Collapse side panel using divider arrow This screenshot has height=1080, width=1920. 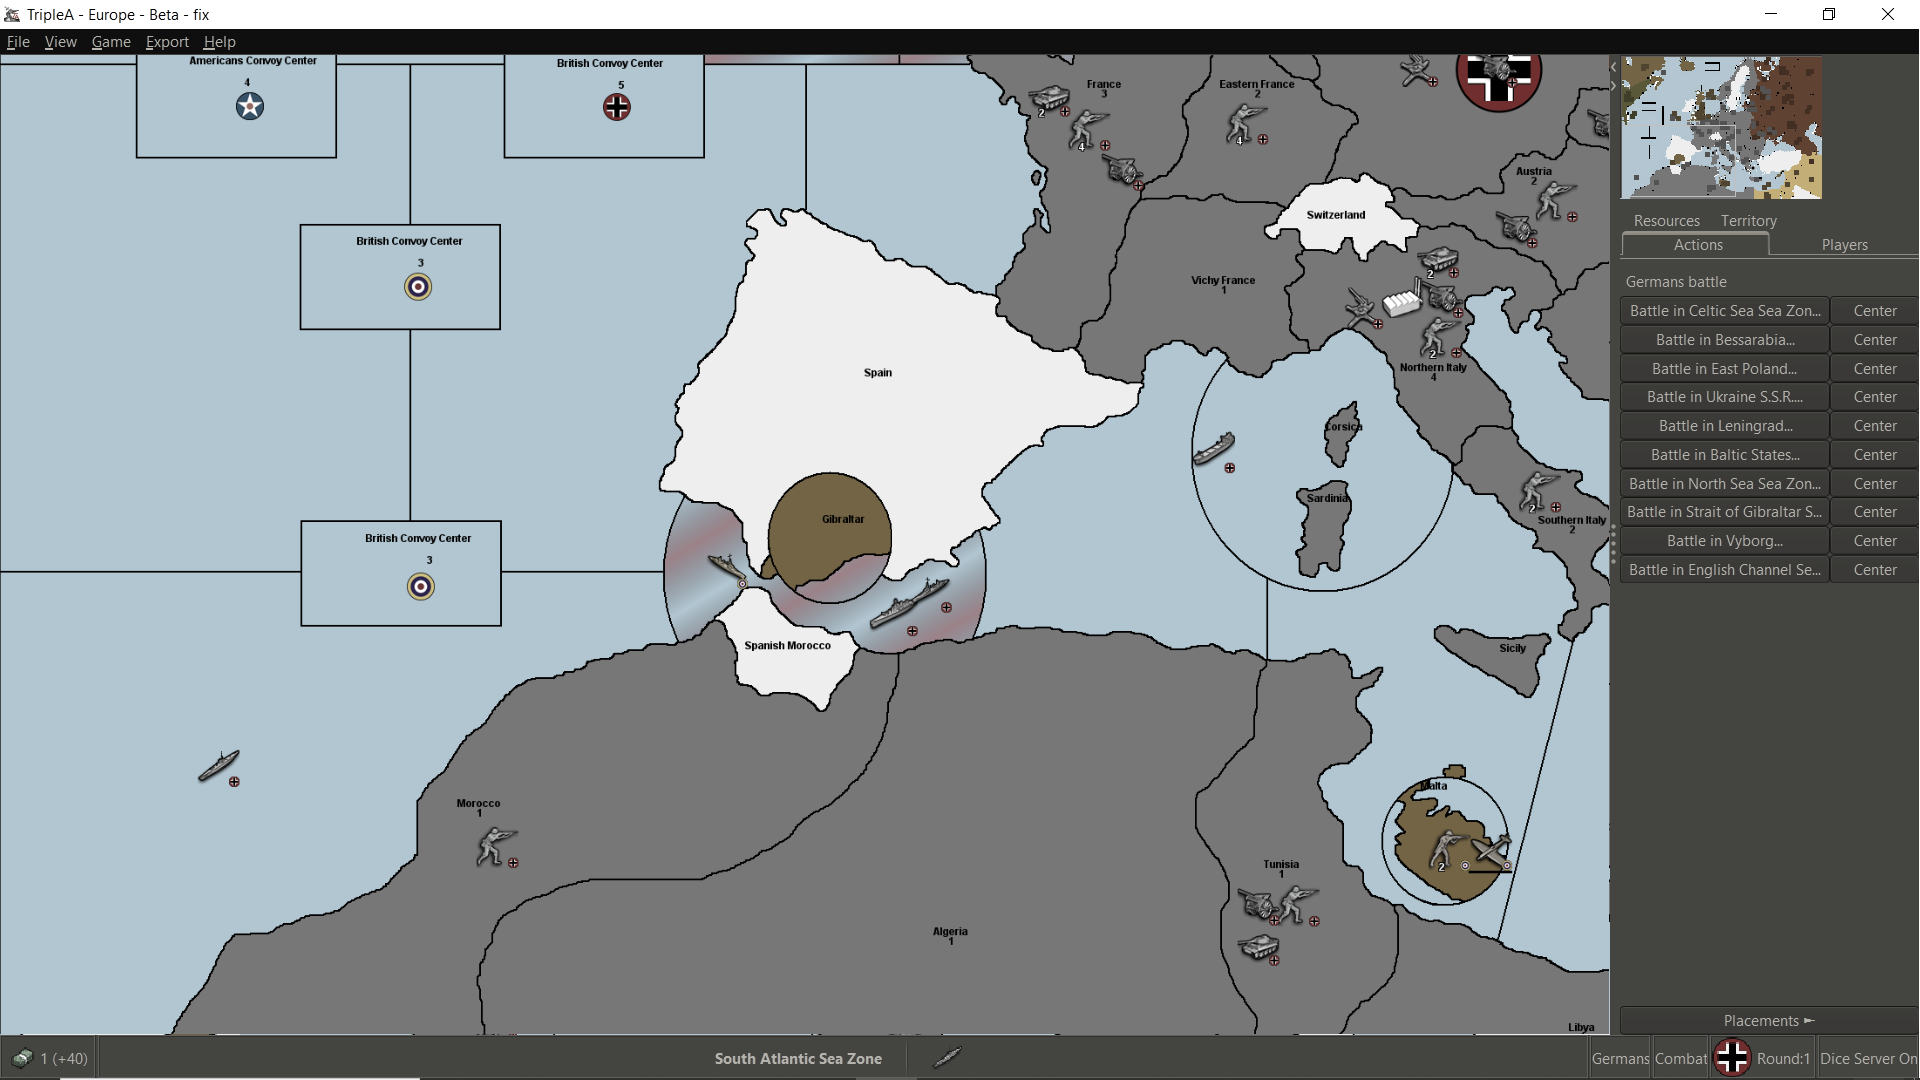click(1613, 86)
